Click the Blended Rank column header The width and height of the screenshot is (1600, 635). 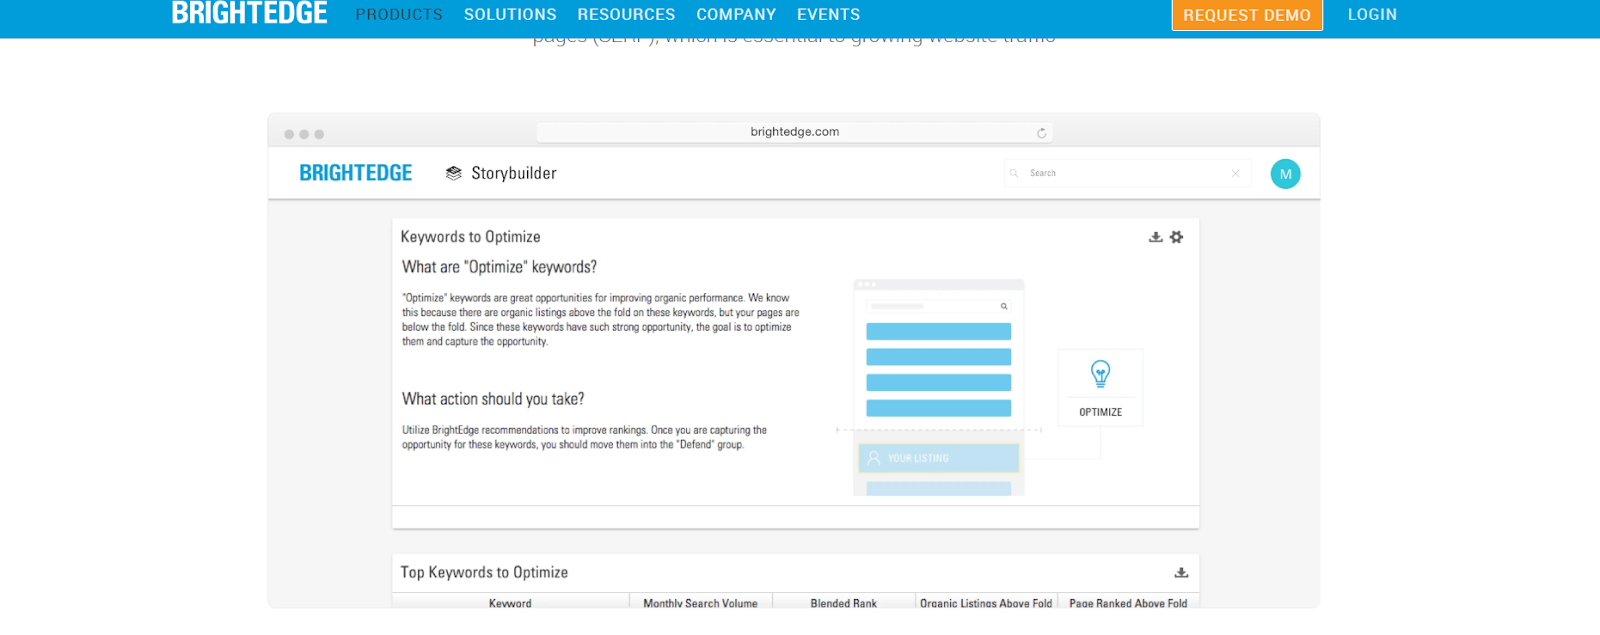point(843,603)
